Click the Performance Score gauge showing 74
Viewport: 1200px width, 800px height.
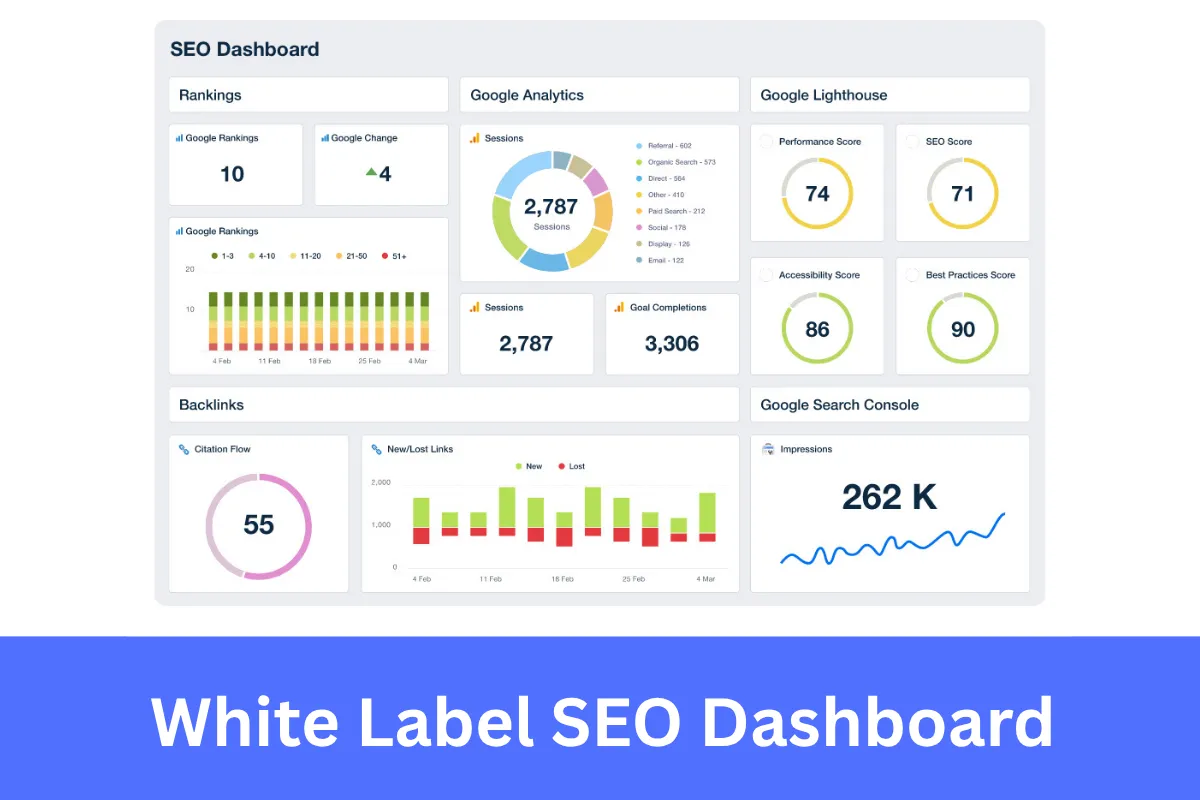tap(817, 193)
